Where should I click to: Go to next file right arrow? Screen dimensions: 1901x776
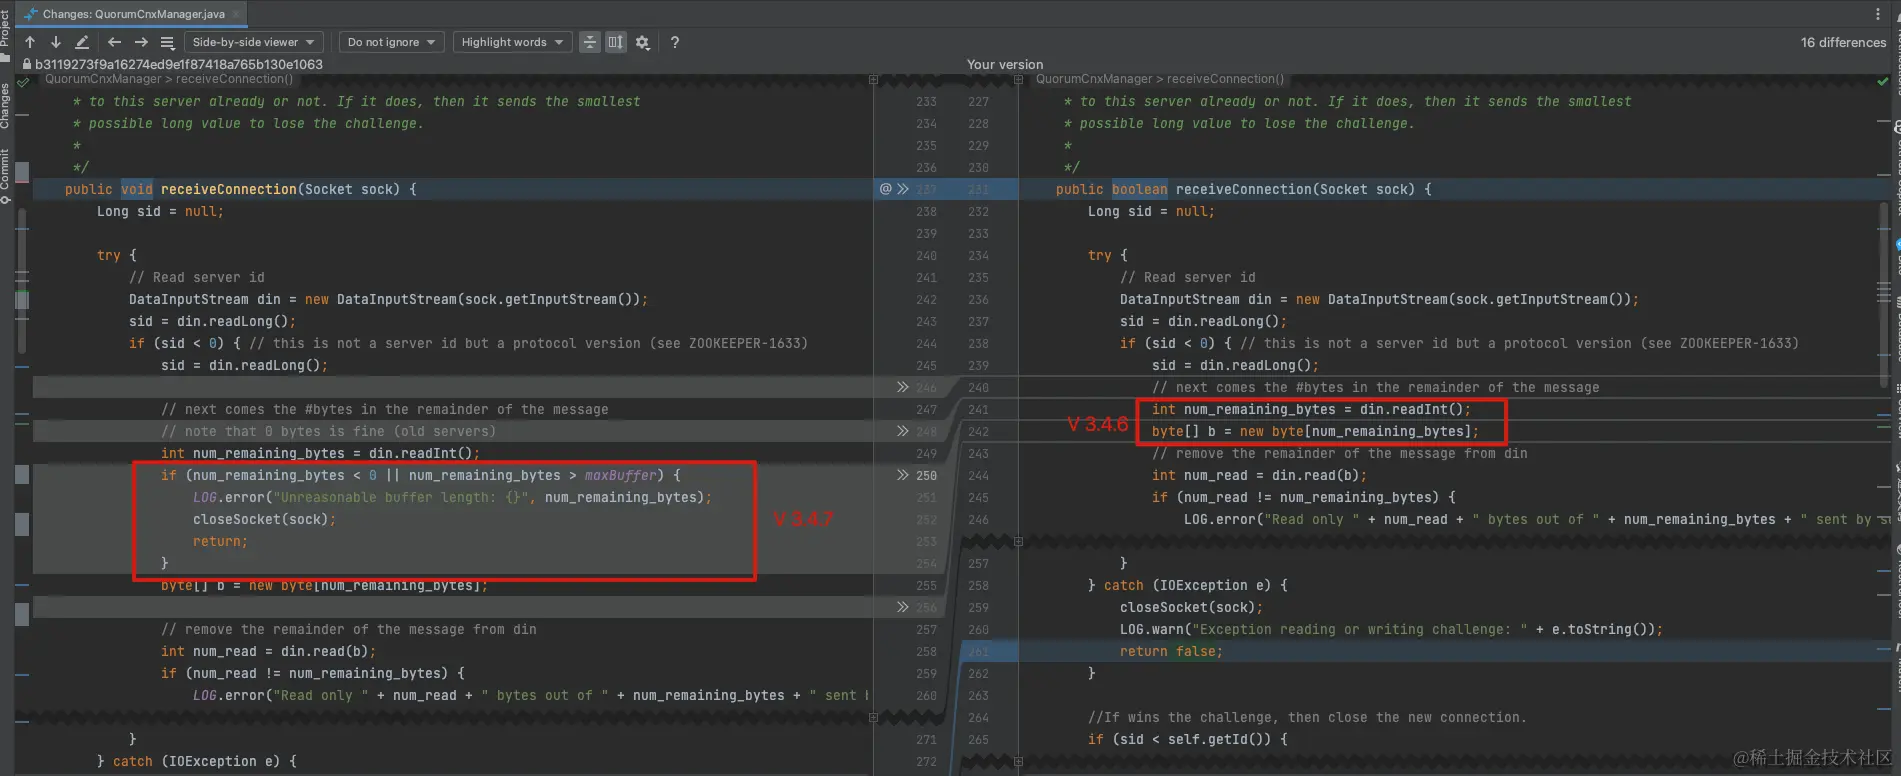[x=141, y=42]
